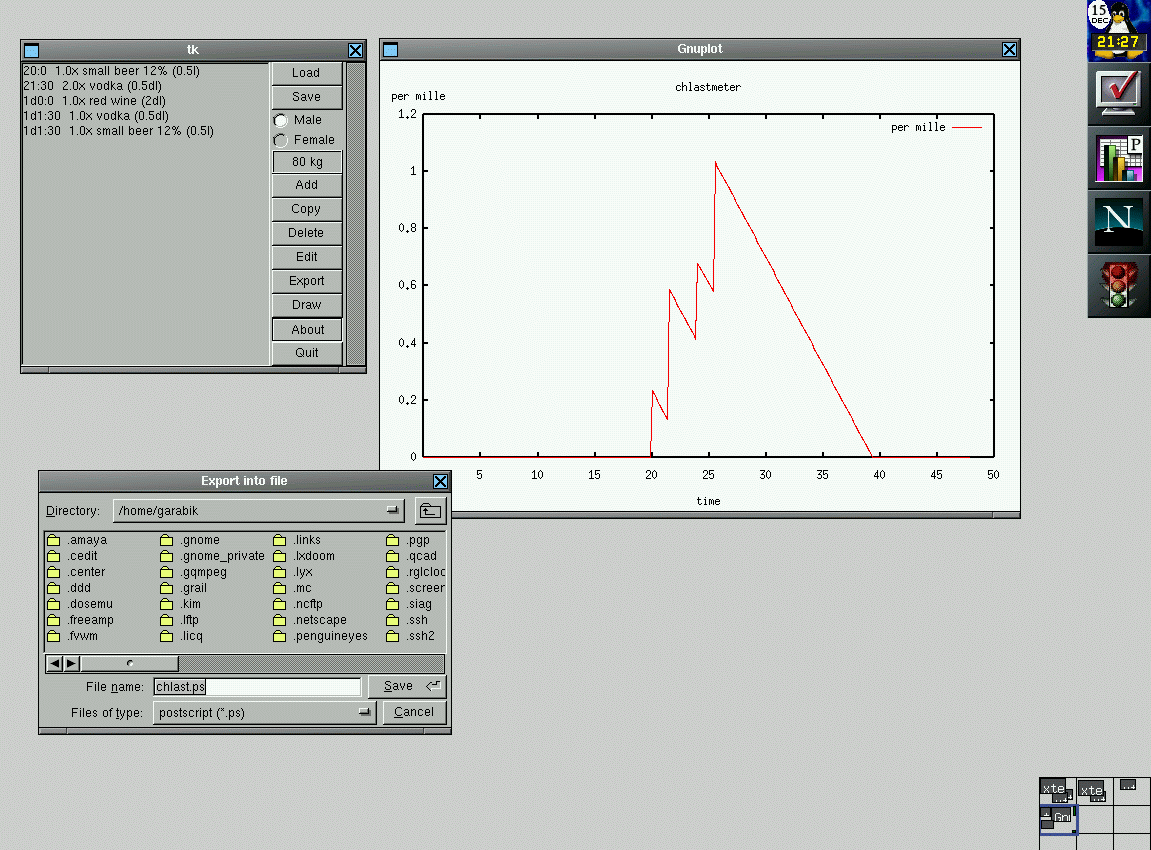This screenshot has height=850, width=1151.
Task: Open the Files of type dropdown
Action: (365, 713)
